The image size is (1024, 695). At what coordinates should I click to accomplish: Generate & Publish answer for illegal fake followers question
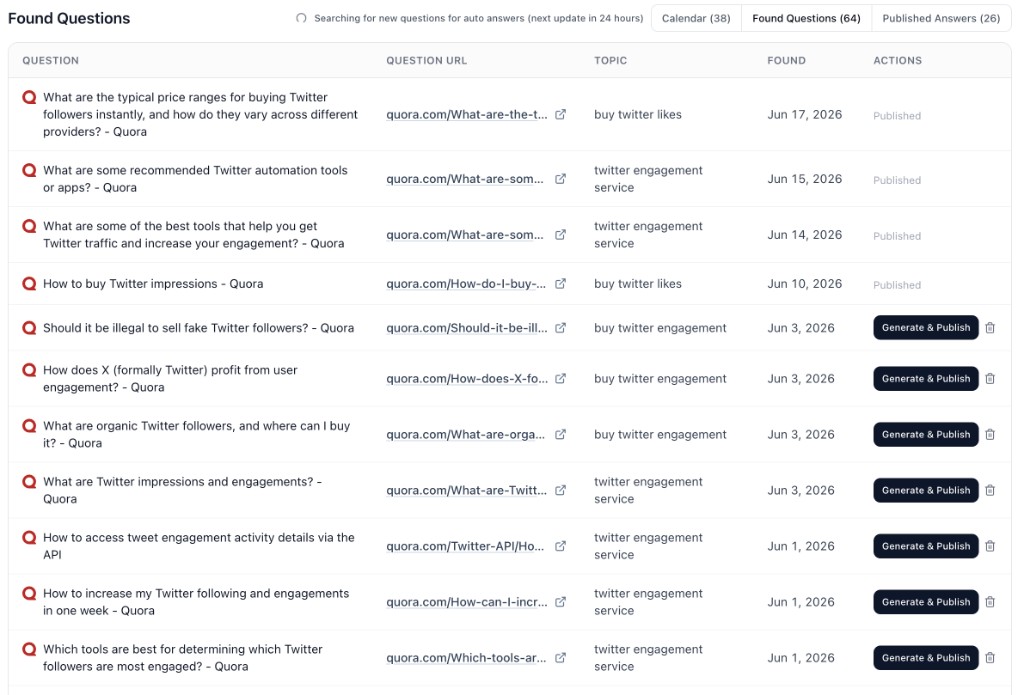click(925, 328)
